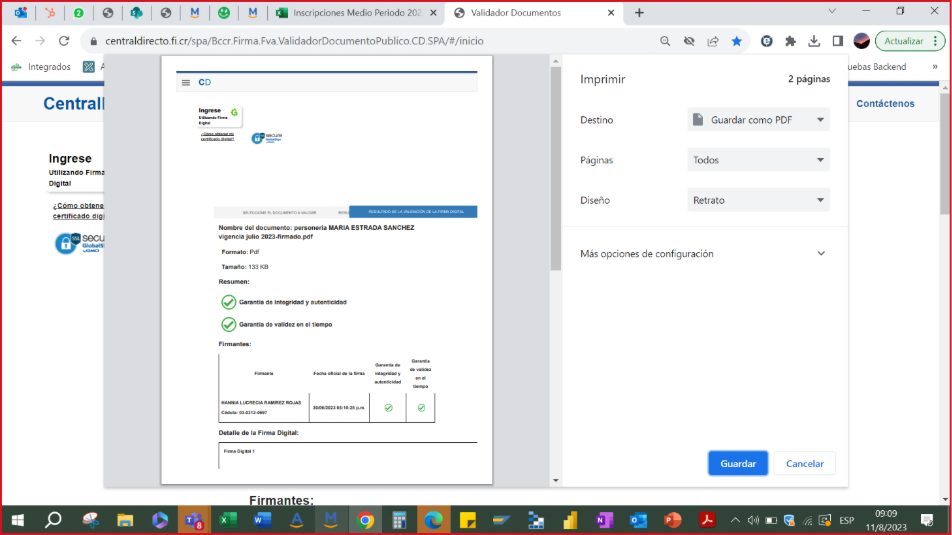This screenshot has width=952, height=535.
Task: Click the Guardar button in print dialog
Action: tap(738, 464)
